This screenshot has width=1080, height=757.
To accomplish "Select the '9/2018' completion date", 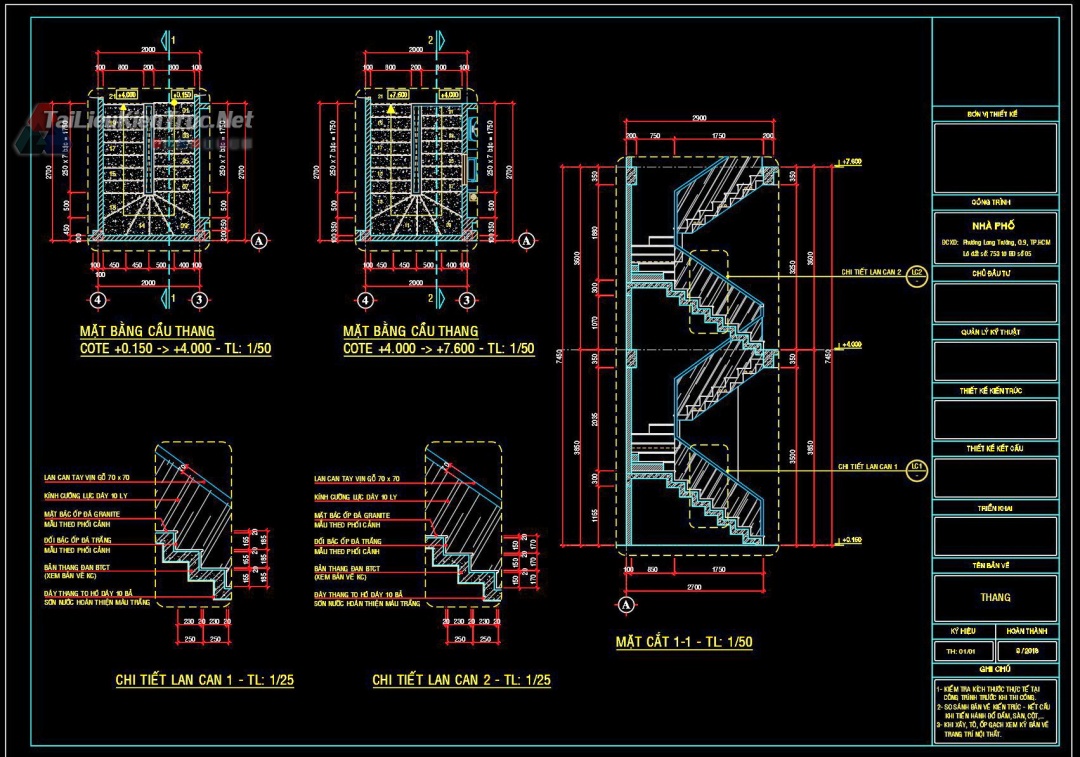I will pyautogui.click(x=1027, y=650).
